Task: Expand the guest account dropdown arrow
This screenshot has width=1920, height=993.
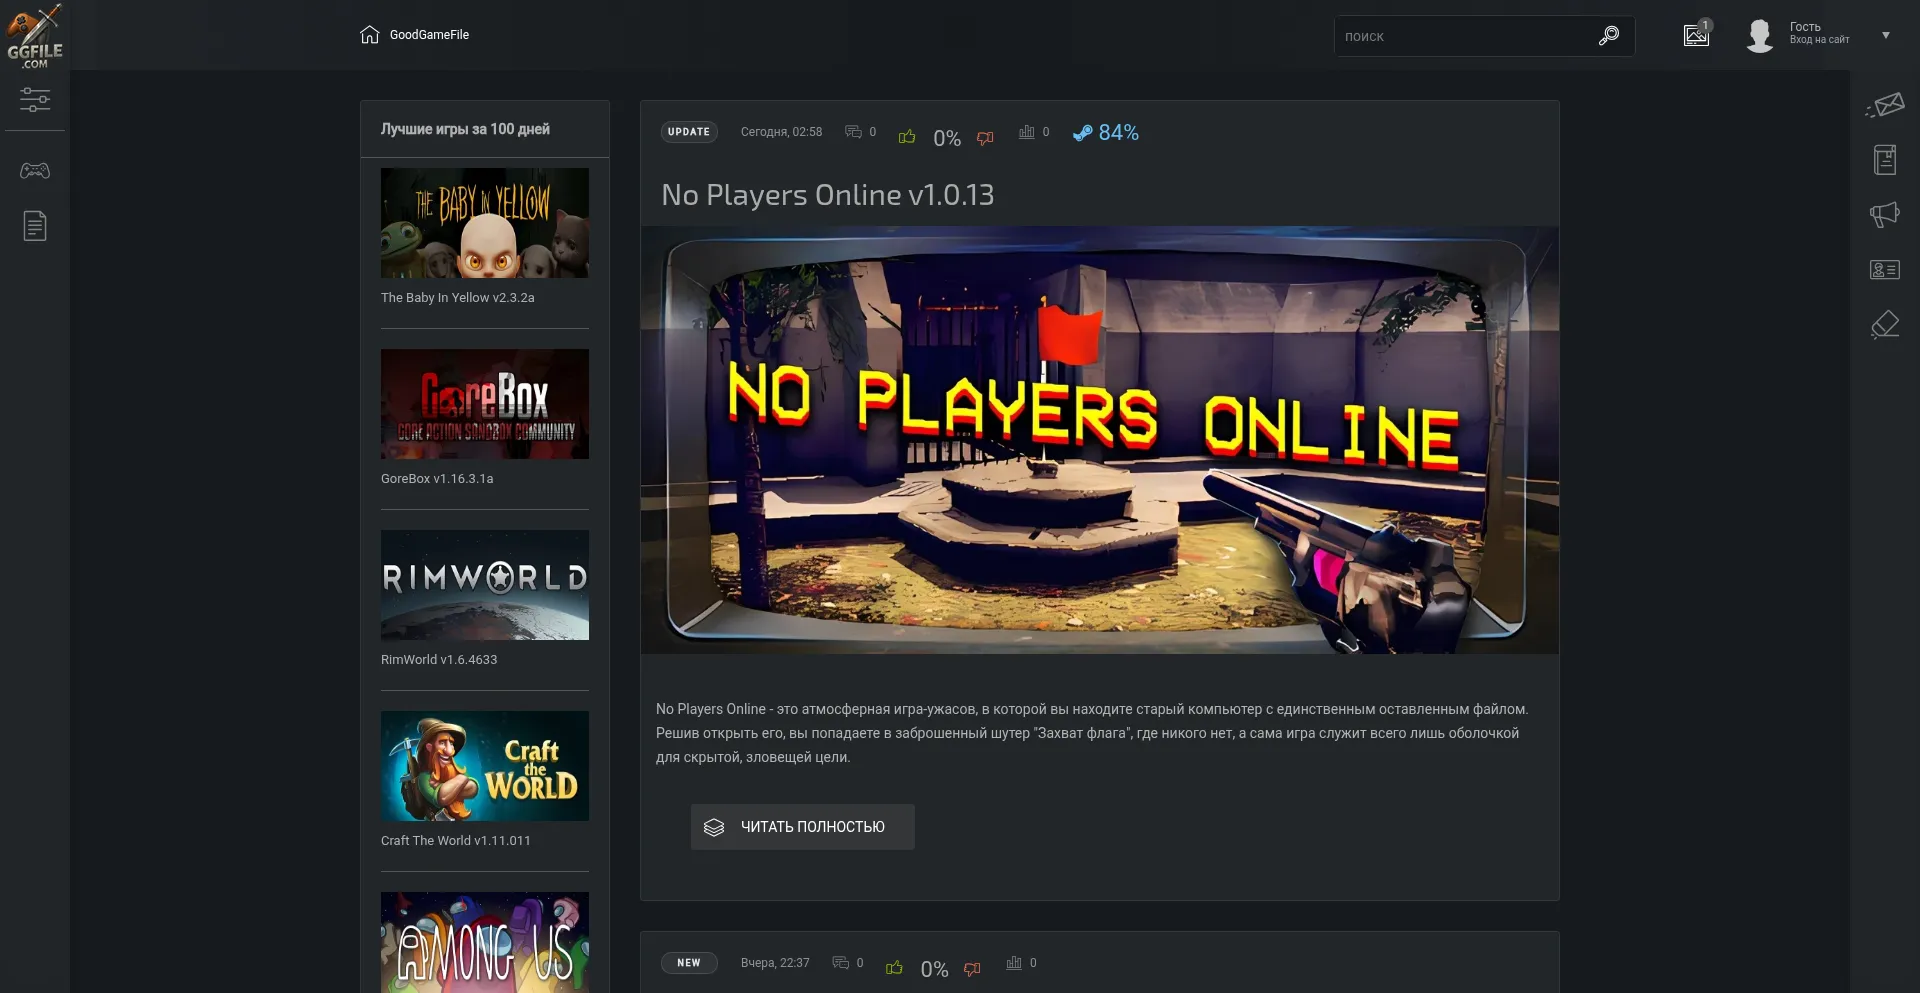Action: coord(1886,35)
